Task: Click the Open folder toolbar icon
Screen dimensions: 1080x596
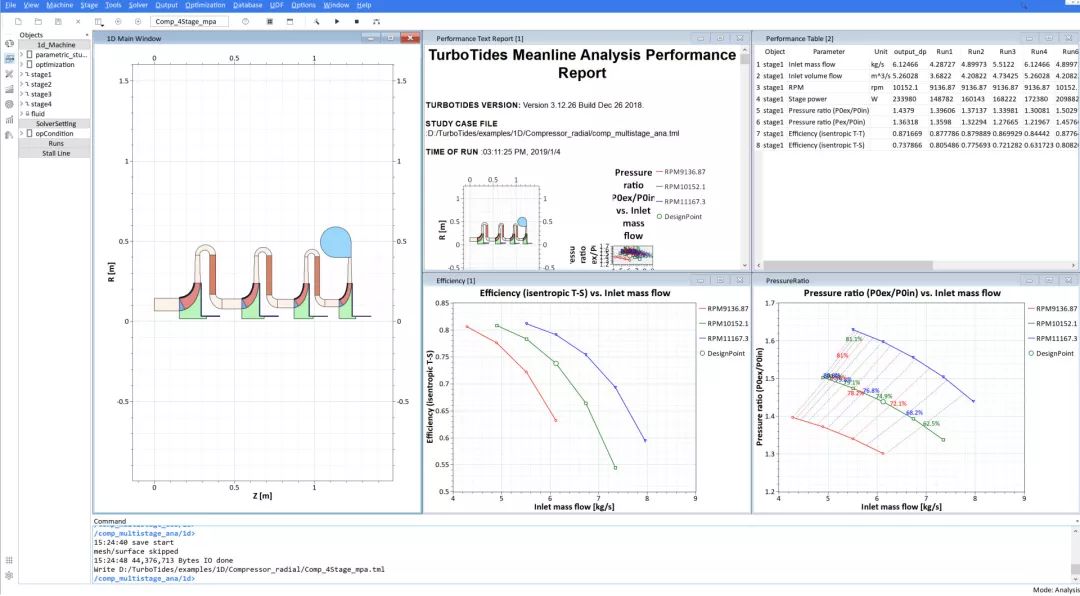Action: 38,21
